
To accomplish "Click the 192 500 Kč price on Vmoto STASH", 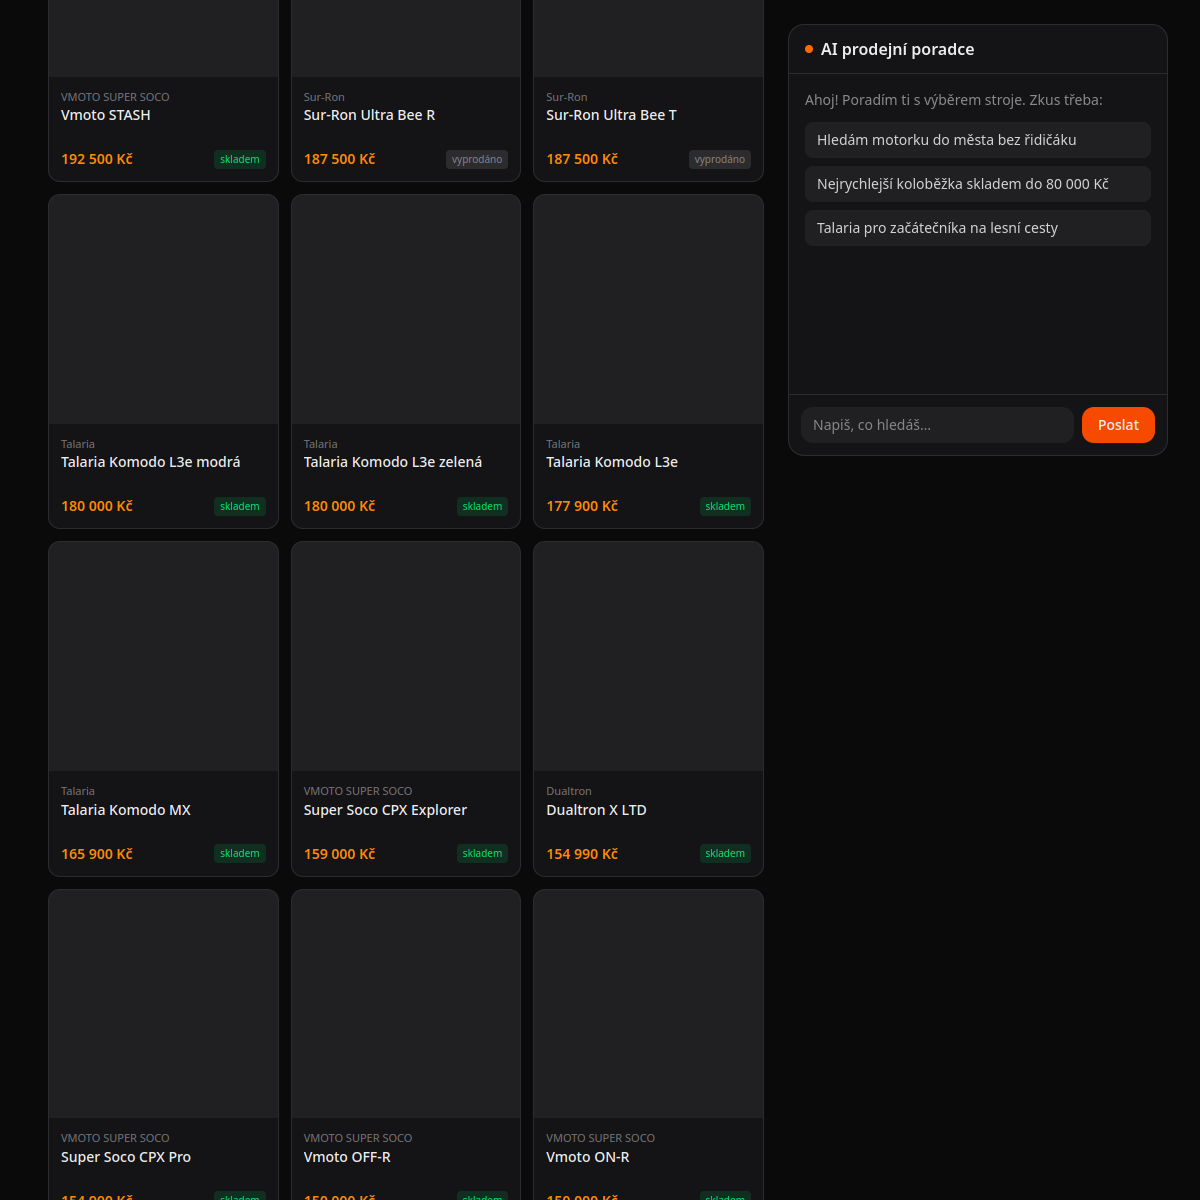I will (x=97, y=159).
